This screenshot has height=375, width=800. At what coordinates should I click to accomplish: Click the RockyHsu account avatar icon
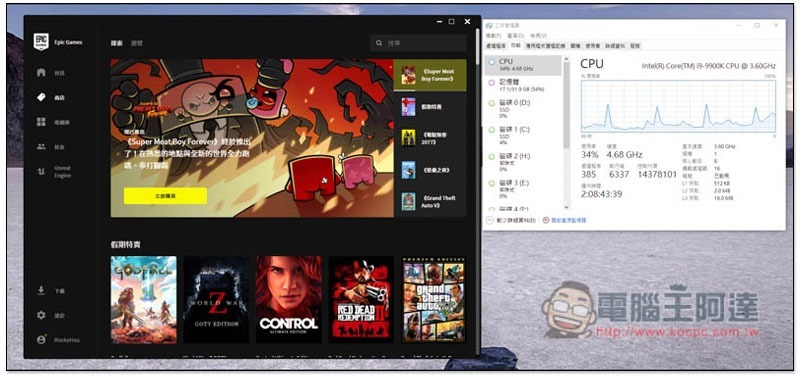tap(41, 339)
